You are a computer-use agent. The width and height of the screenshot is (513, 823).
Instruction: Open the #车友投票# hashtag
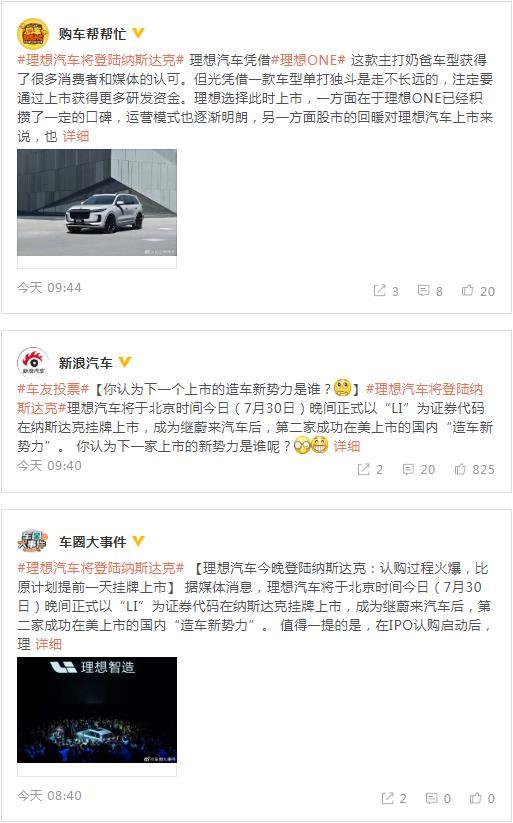54,389
